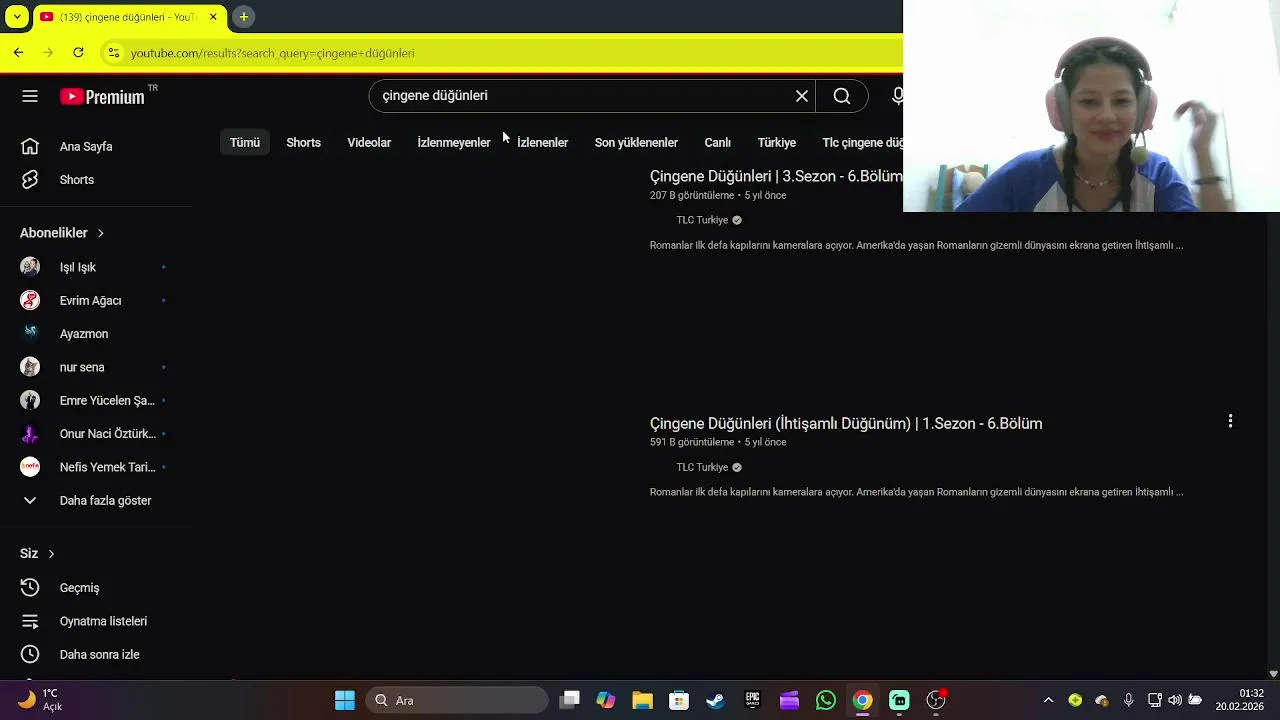Click the weather widget showing 1°C Açık

coord(40,700)
